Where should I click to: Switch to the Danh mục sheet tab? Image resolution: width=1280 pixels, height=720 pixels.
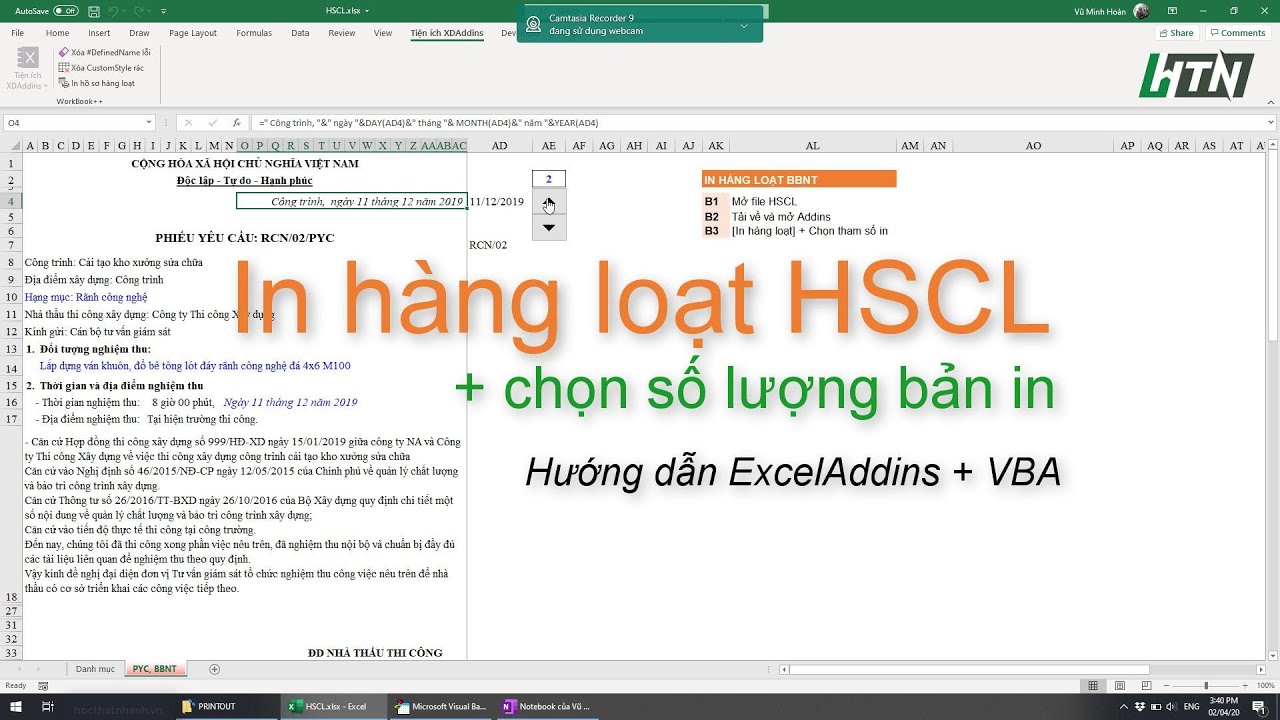click(x=96, y=669)
